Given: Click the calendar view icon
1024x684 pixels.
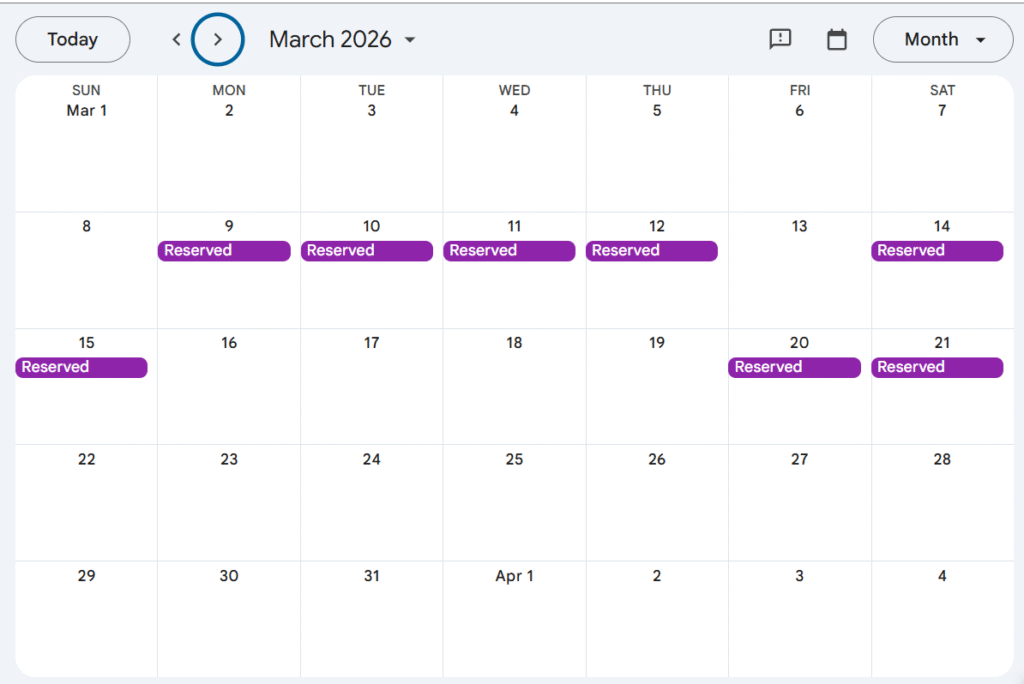Looking at the screenshot, I should (837, 40).
